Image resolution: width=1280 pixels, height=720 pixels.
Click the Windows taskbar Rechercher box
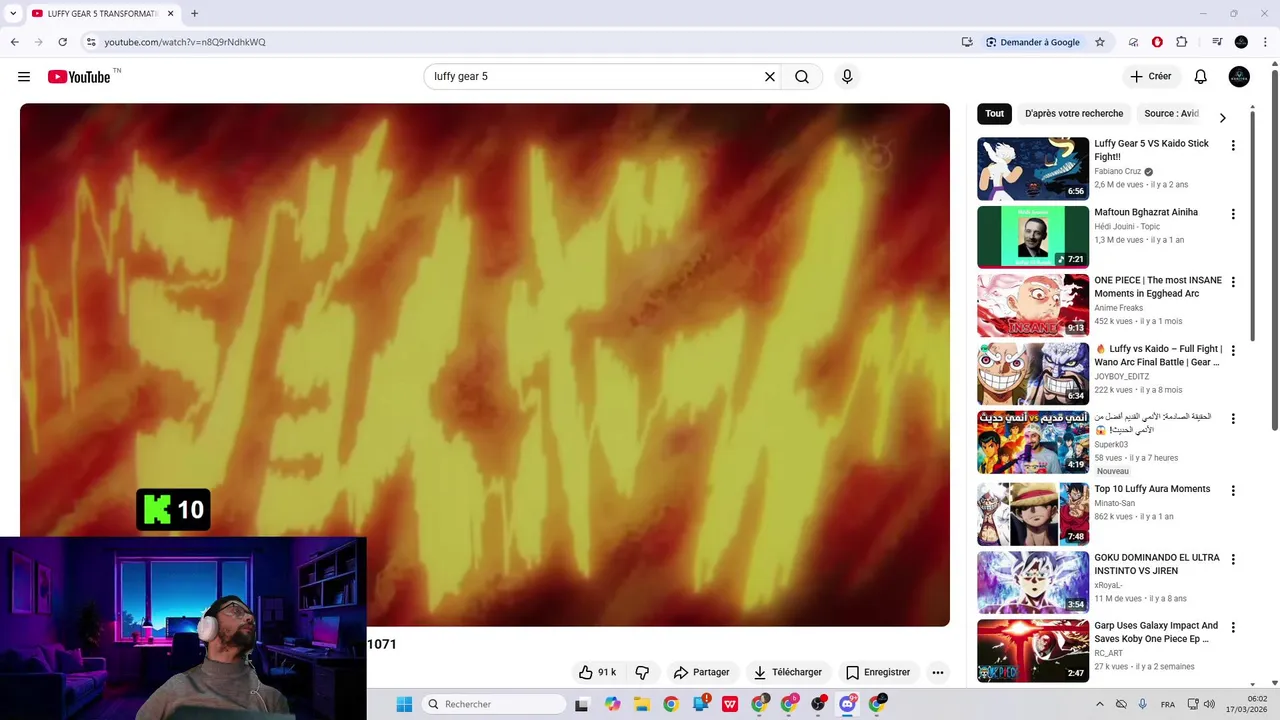click(493, 704)
